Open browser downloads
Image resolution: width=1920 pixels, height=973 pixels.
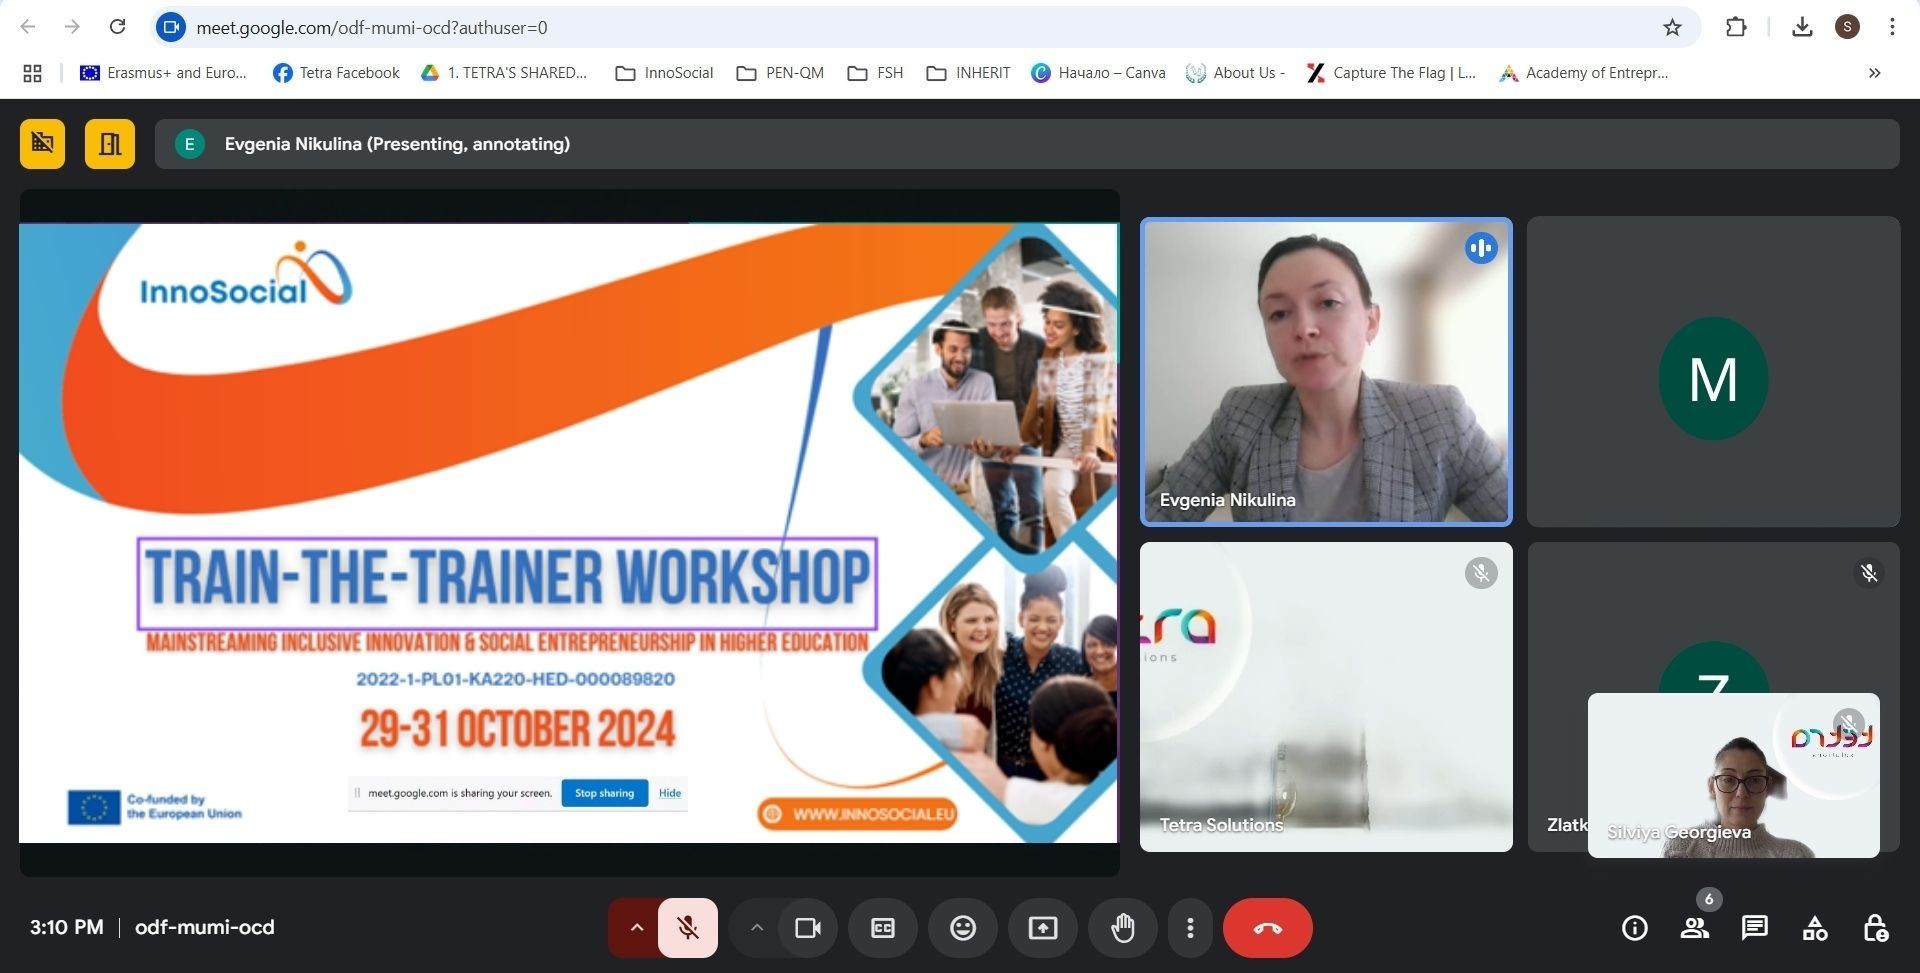click(x=1802, y=27)
